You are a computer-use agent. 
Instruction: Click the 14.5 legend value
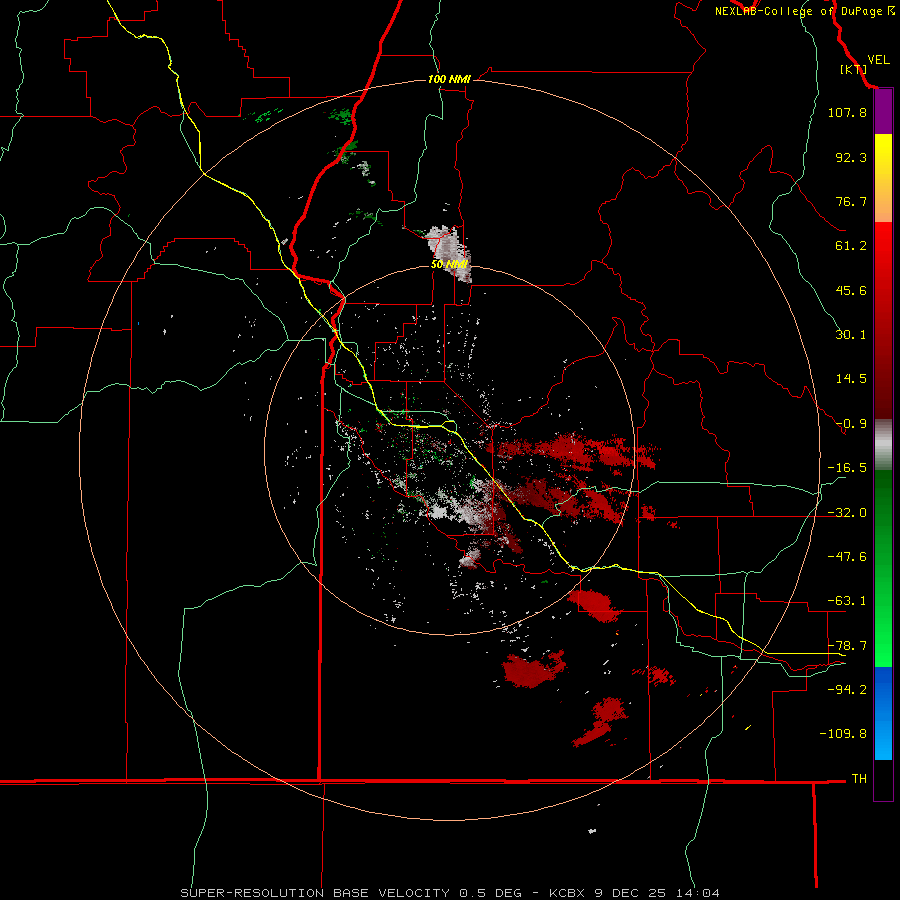click(x=851, y=379)
